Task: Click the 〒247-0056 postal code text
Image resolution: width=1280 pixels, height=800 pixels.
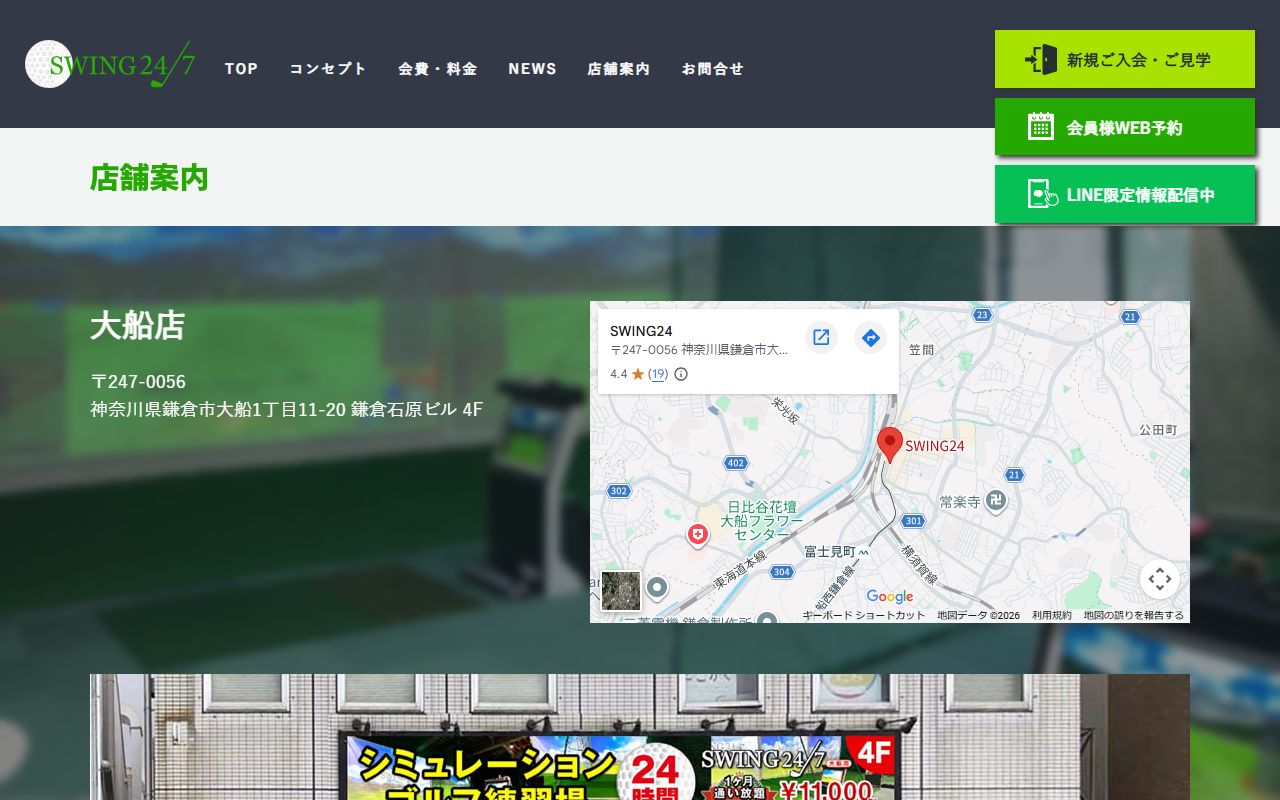Action: tap(138, 382)
